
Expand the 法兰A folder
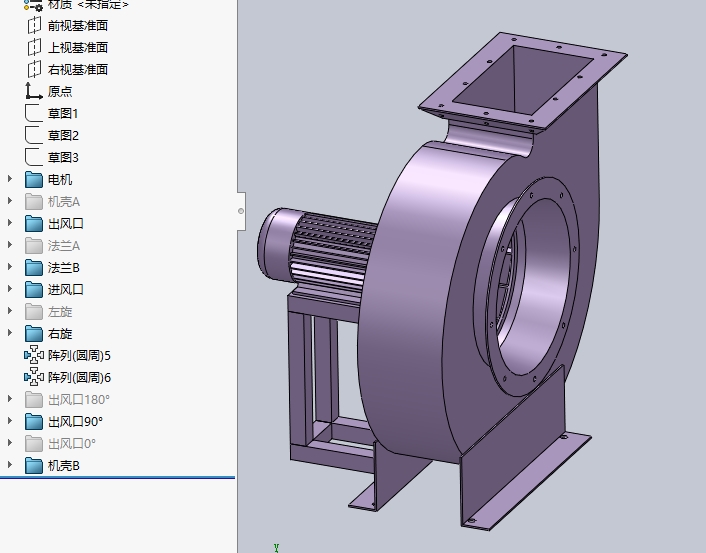(x=10, y=245)
